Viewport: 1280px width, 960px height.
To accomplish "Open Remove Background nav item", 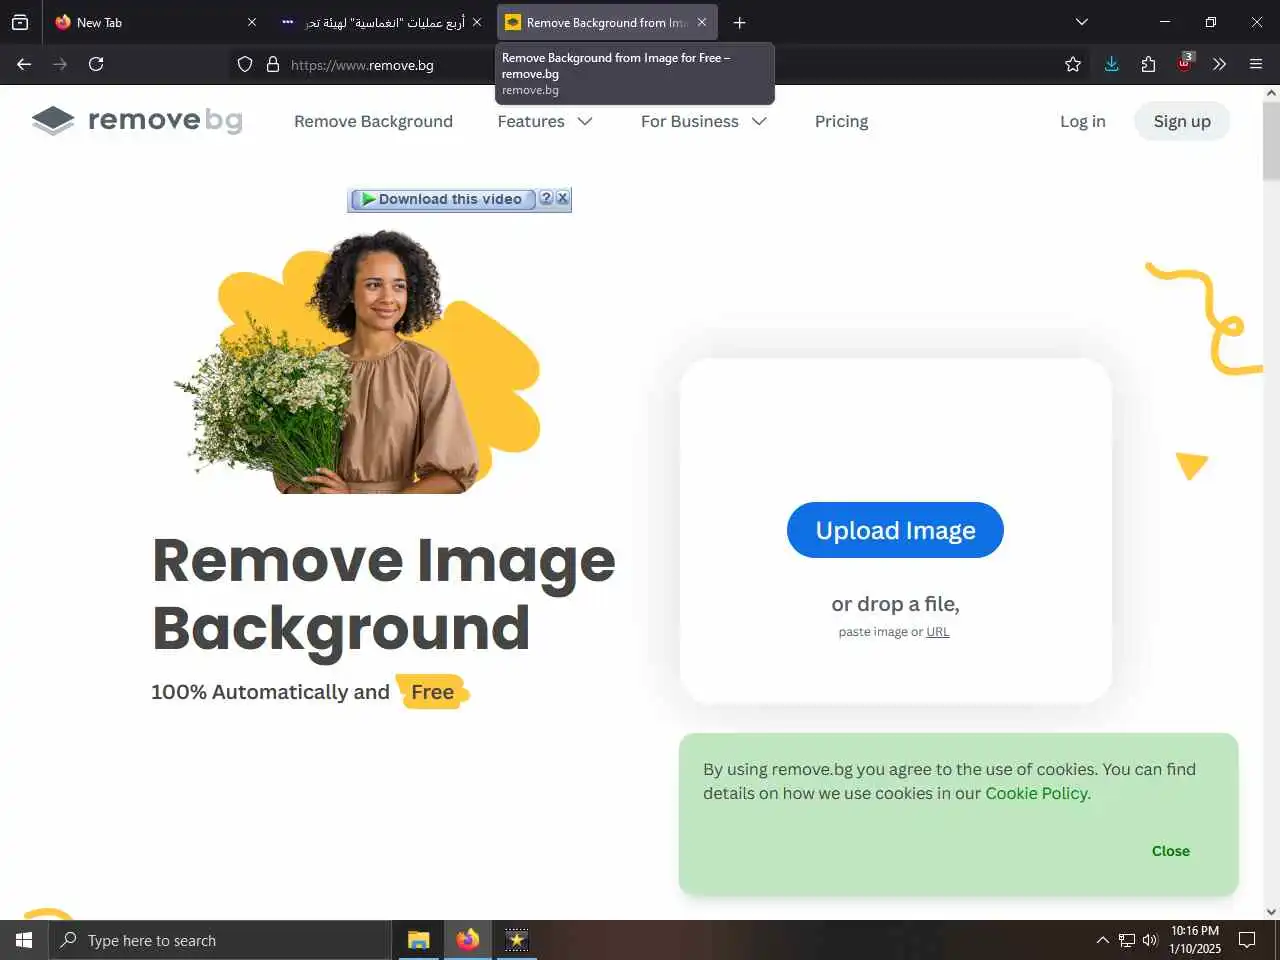I will click(x=373, y=121).
